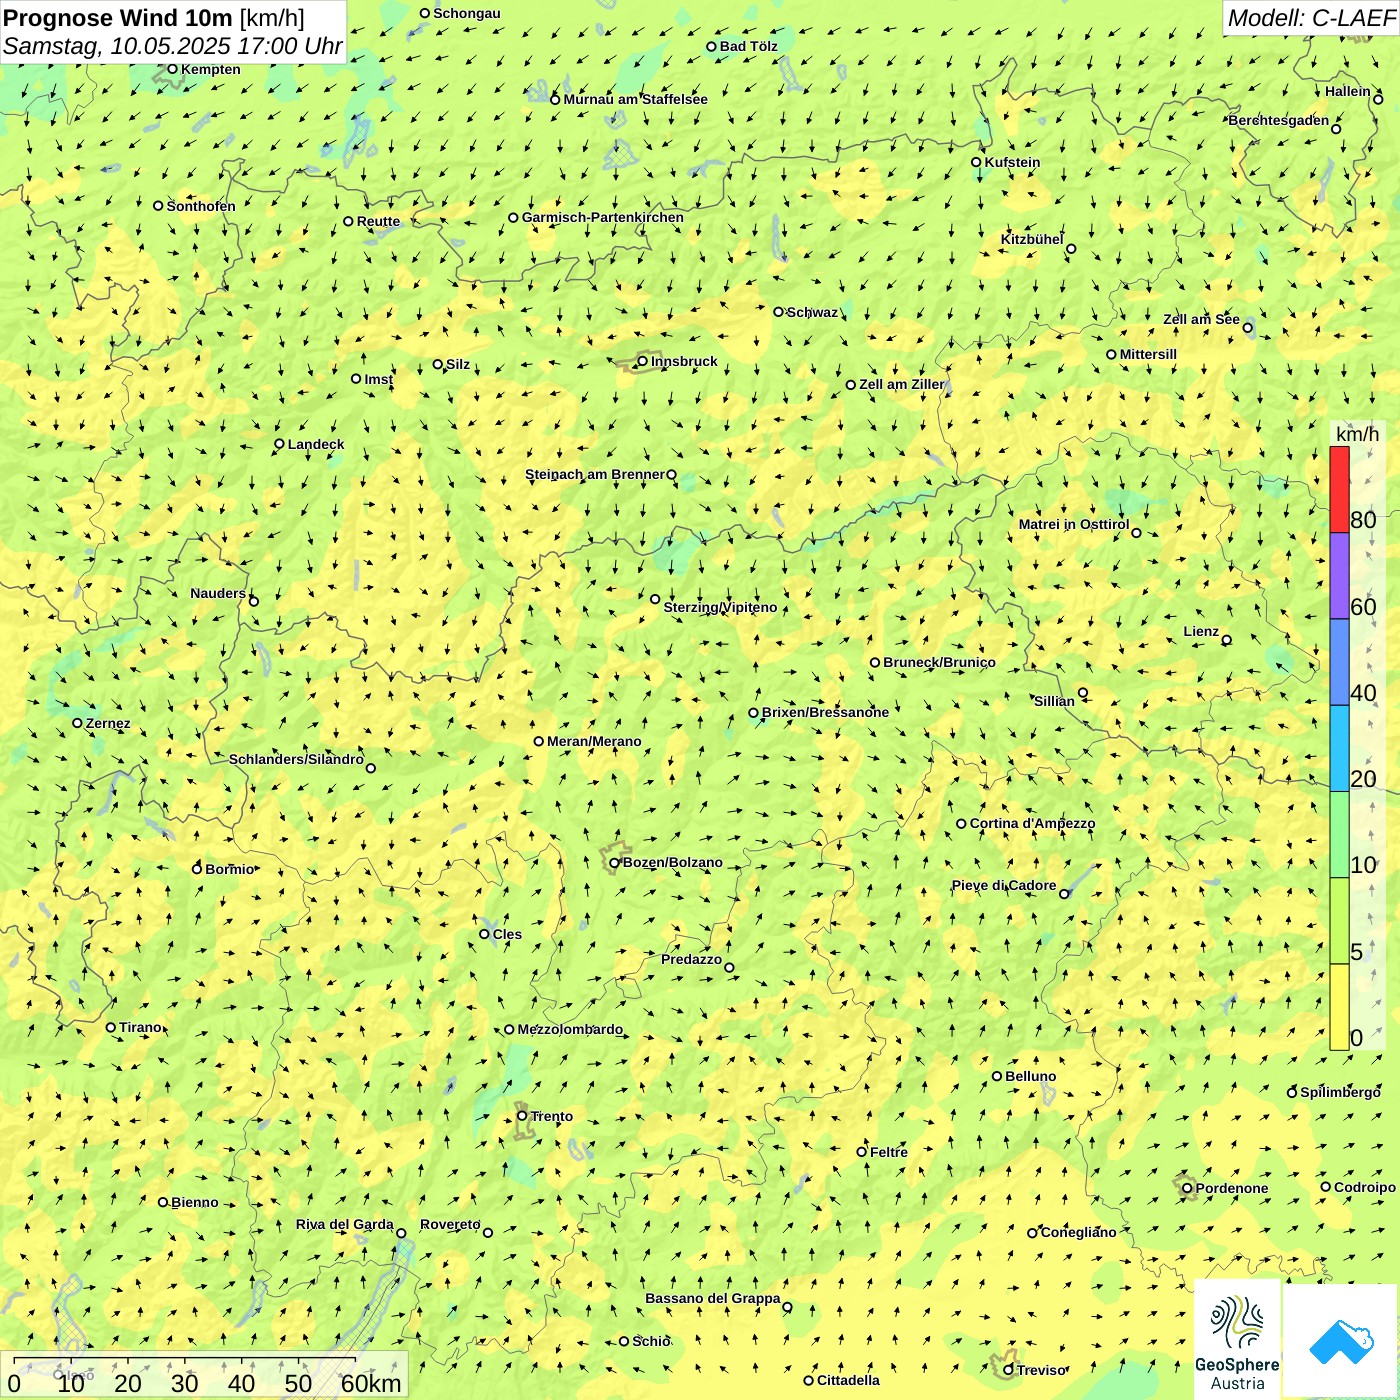Click the Predazzo label
Image resolution: width=1400 pixels, height=1400 pixels.
[691, 959]
